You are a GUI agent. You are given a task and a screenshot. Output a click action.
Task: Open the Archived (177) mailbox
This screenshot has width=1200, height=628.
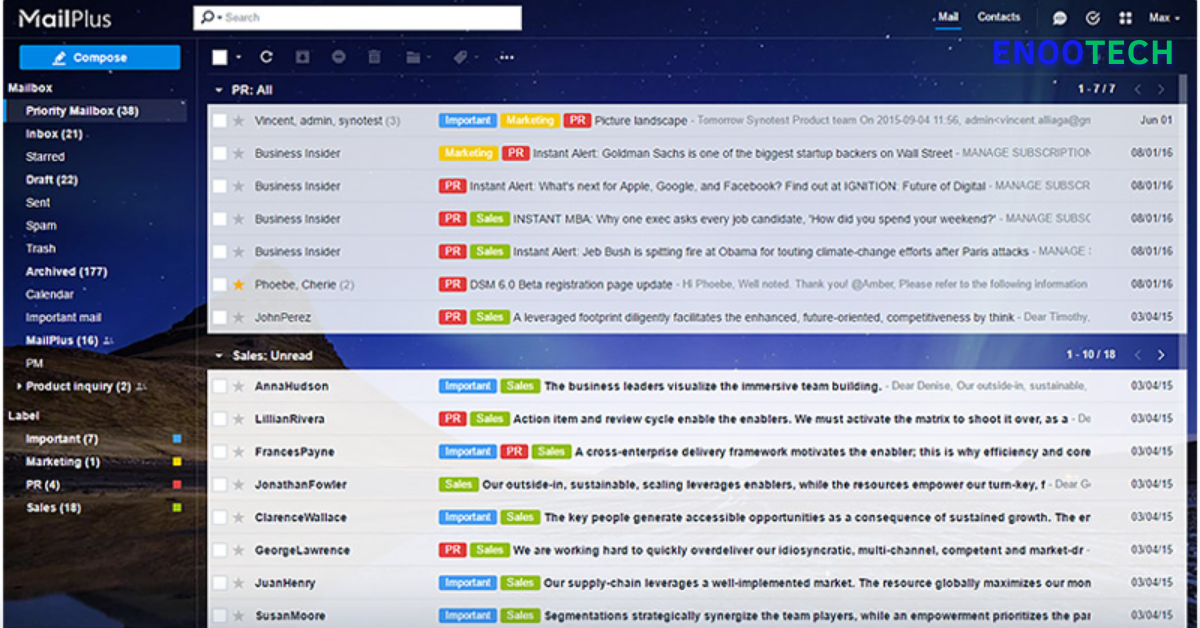tap(66, 271)
